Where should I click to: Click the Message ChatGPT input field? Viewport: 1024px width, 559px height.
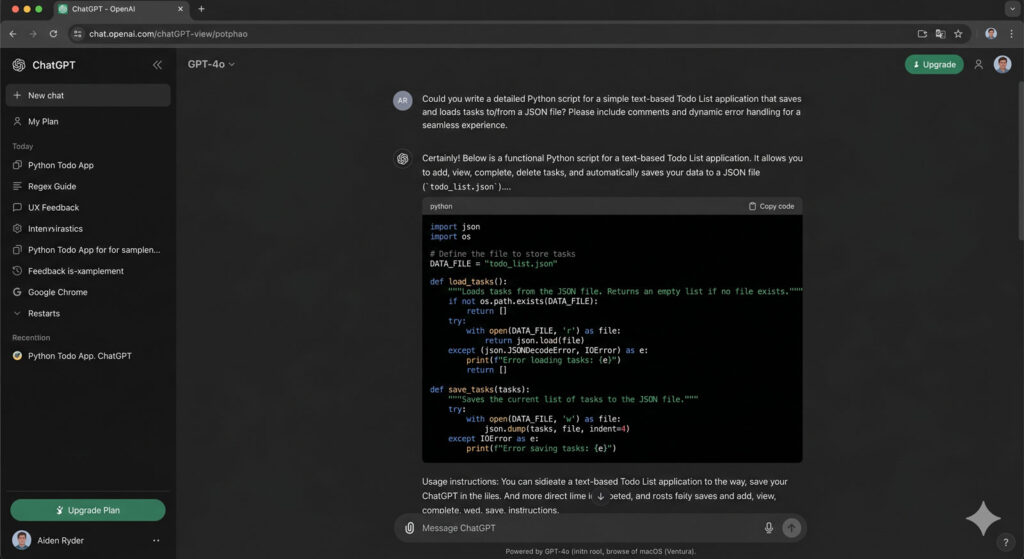pos(588,528)
